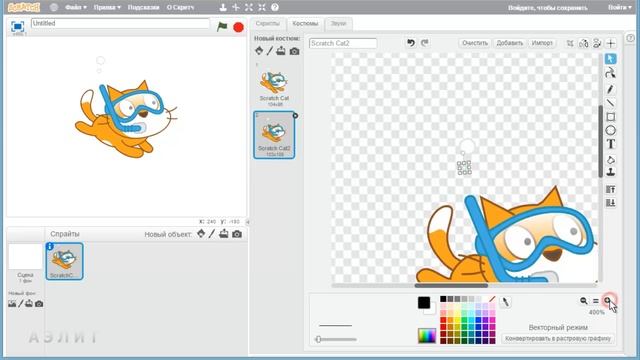This screenshot has height=360, width=640.
Task: Click the black foreground color swatch
Action: click(424, 302)
